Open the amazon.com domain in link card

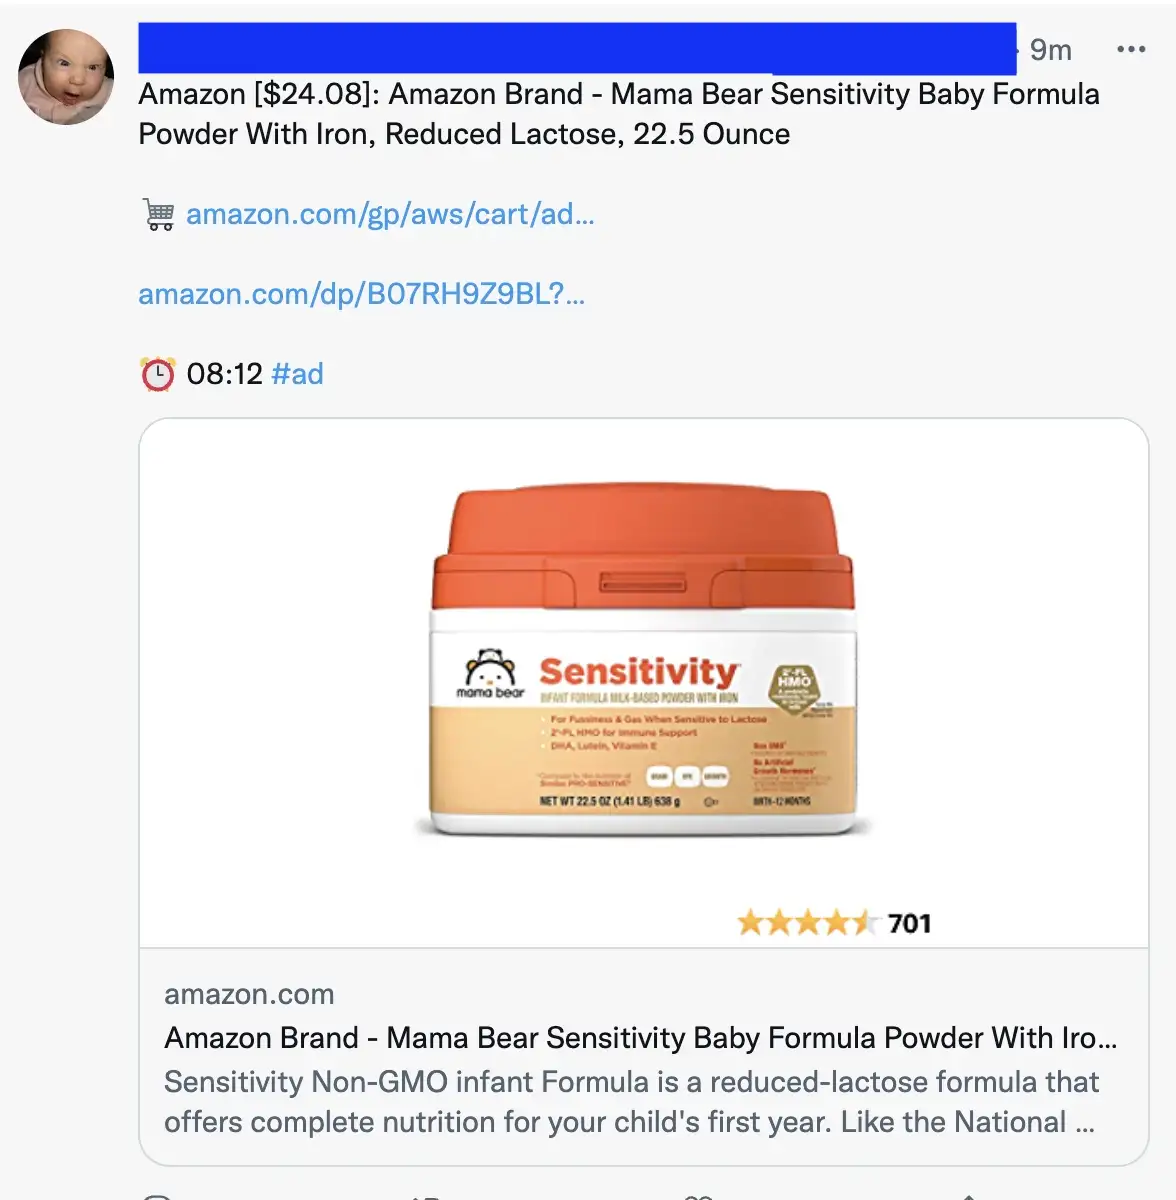[x=249, y=995]
